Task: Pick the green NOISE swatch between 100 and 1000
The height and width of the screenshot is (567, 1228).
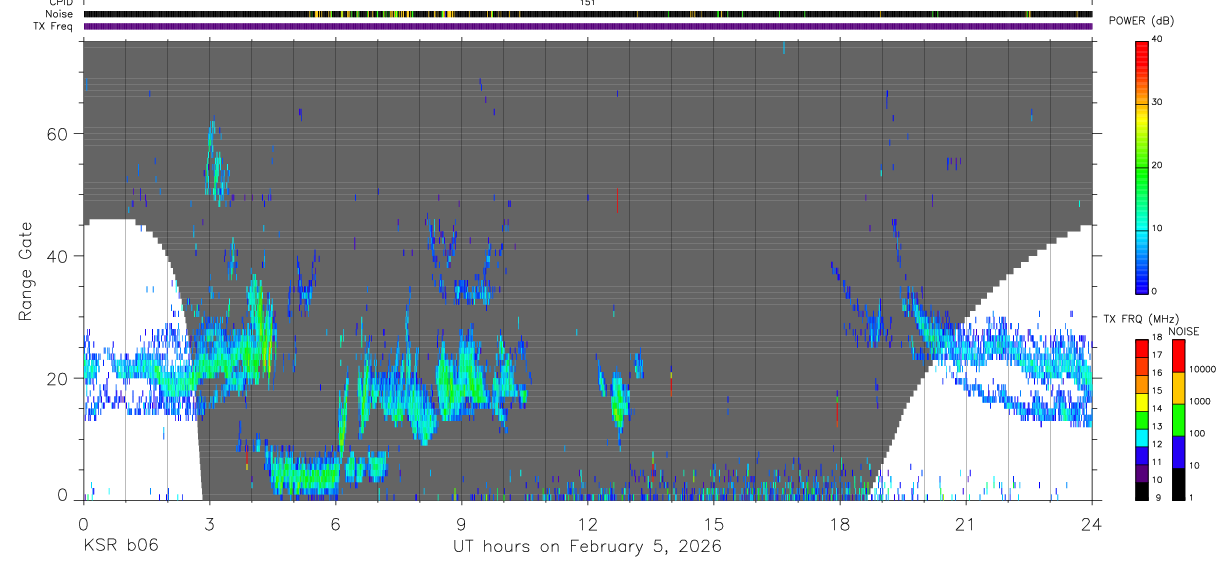Action: click(x=1178, y=418)
